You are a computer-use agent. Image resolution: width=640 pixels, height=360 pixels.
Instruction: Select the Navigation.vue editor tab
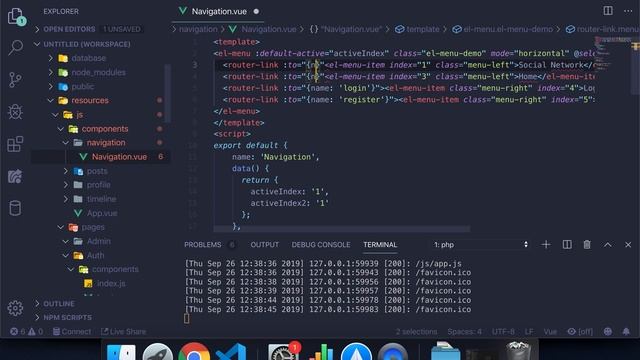click(219, 11)
